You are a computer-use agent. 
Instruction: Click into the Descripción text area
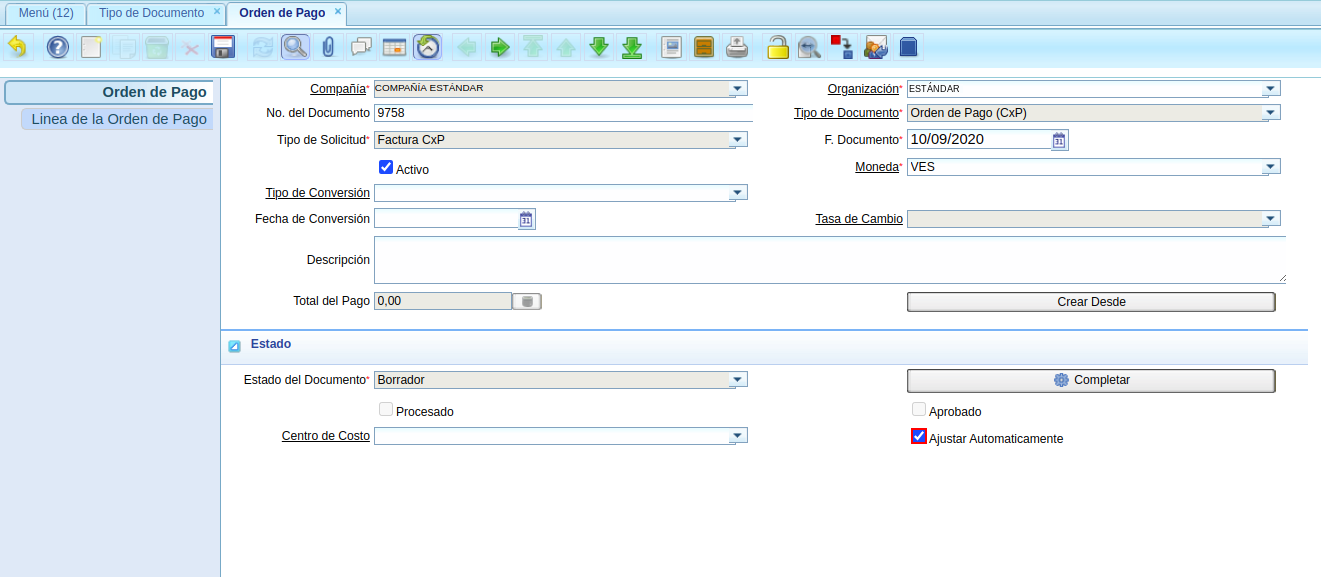tap(830, 259)
